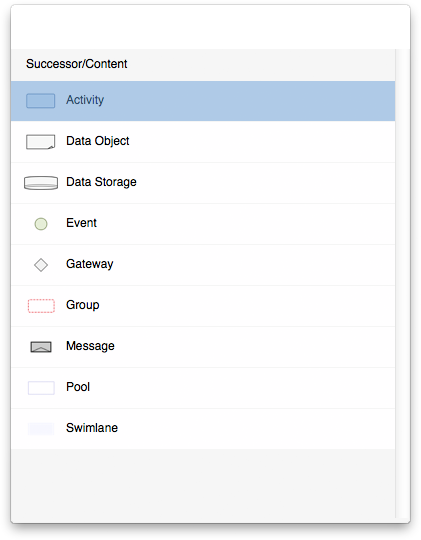The width and height of the screenshot is (421, 540).
Task: Choose the Data Object label
Action: [x=97, y=141]
